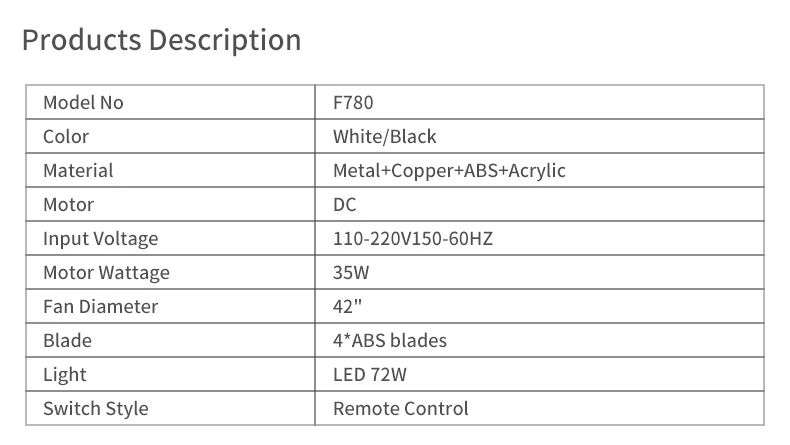The width and height of the screenshot is (790, 445).
Task: Click the DC motor value
Action: (x=345, y=205)
